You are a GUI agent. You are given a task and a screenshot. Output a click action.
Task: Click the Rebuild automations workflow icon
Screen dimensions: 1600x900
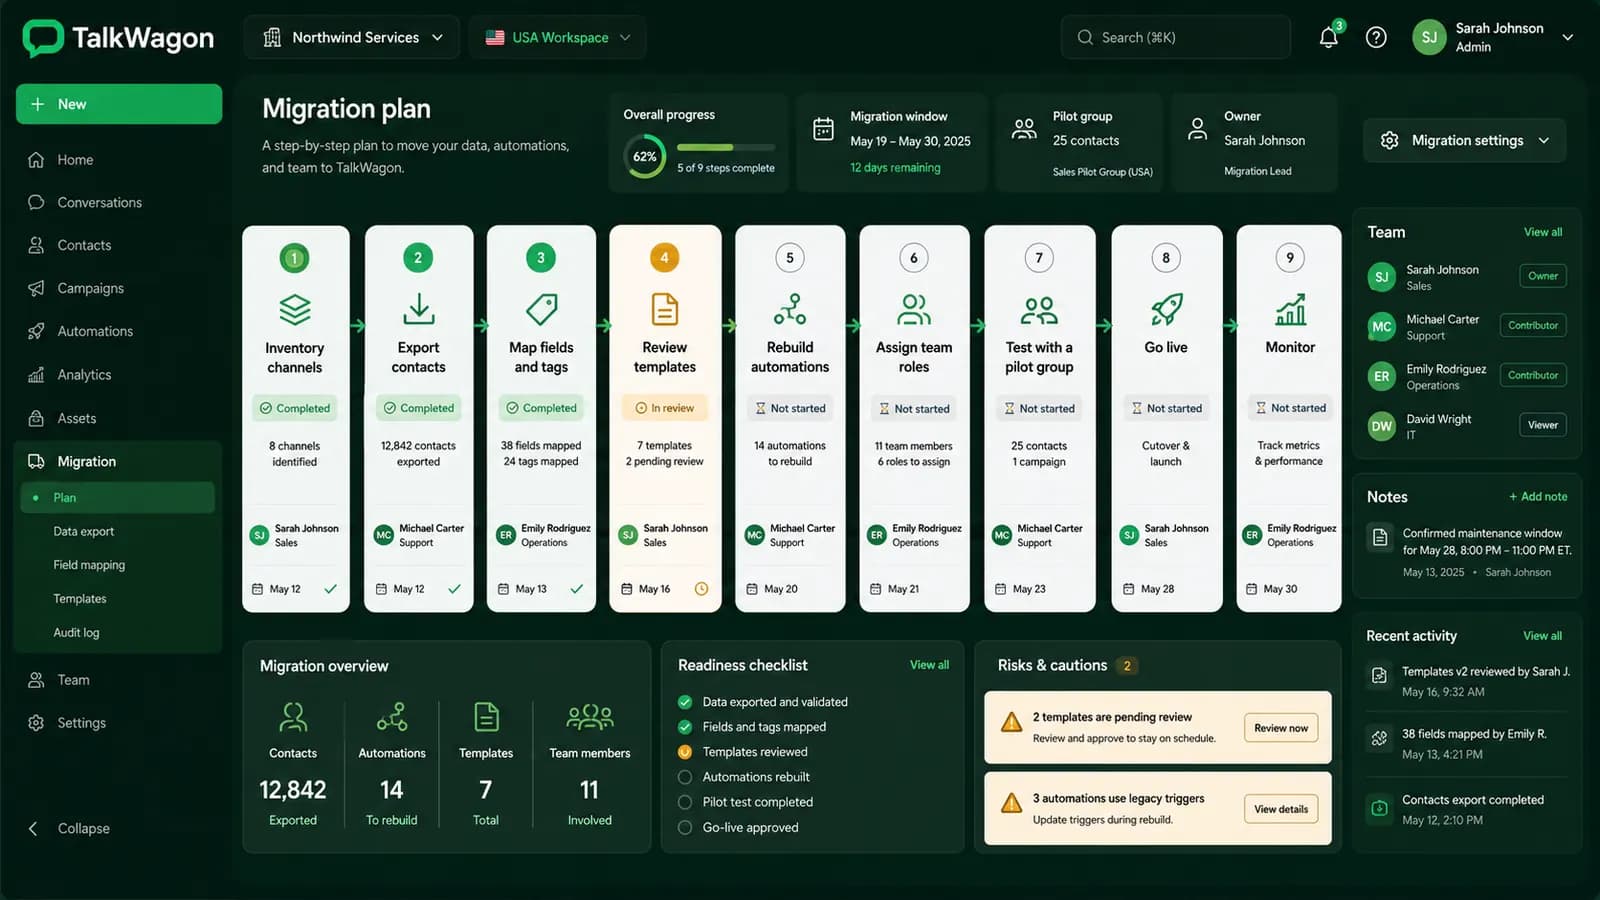790,309
